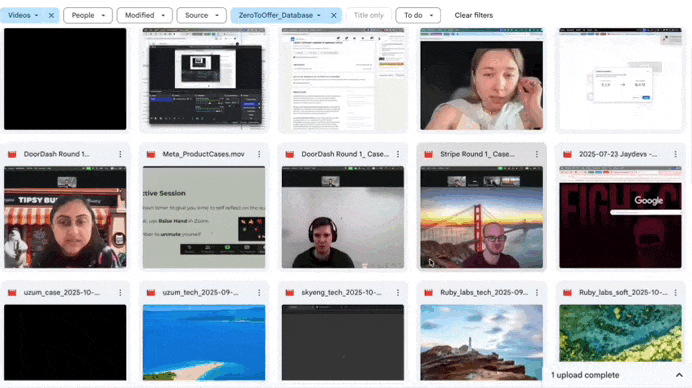Open more options for uzum_tech_2025-09 video

(x=259, y=293)
